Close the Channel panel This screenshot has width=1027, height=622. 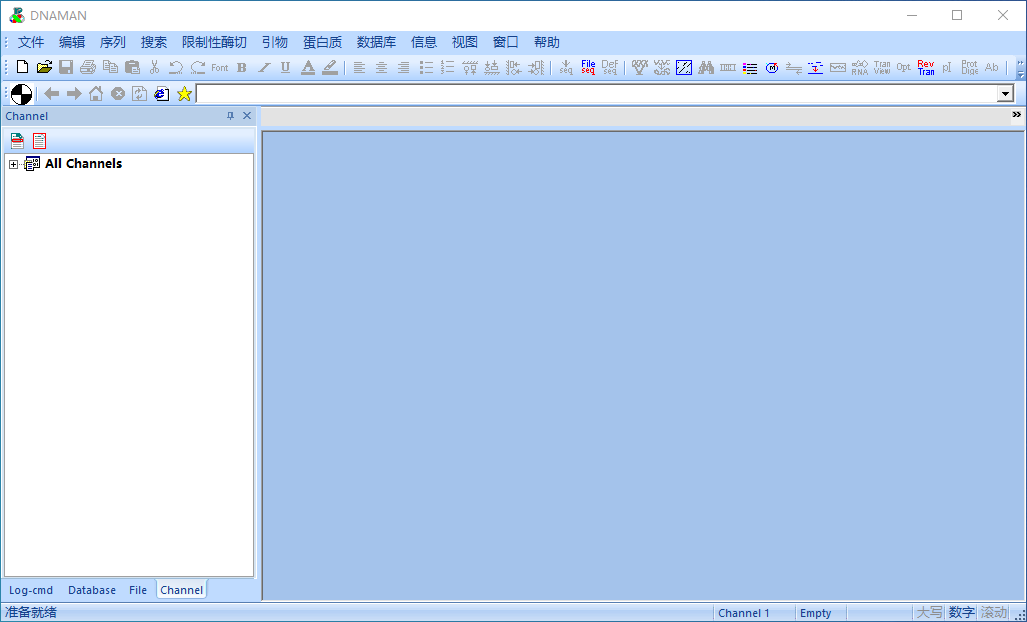247,116
